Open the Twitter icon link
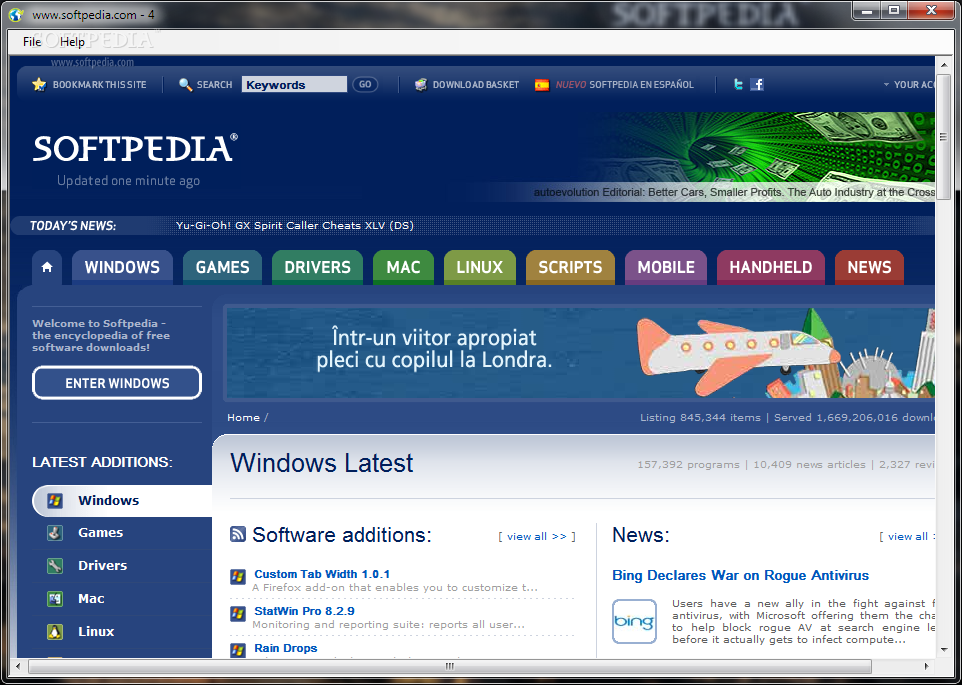 738,85
